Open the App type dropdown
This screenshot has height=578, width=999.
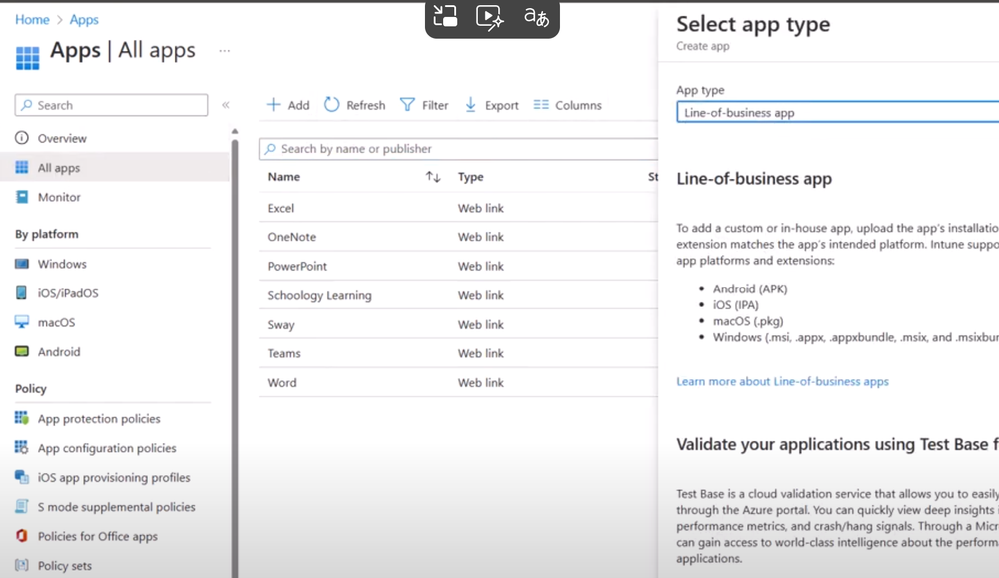(837, 113)
